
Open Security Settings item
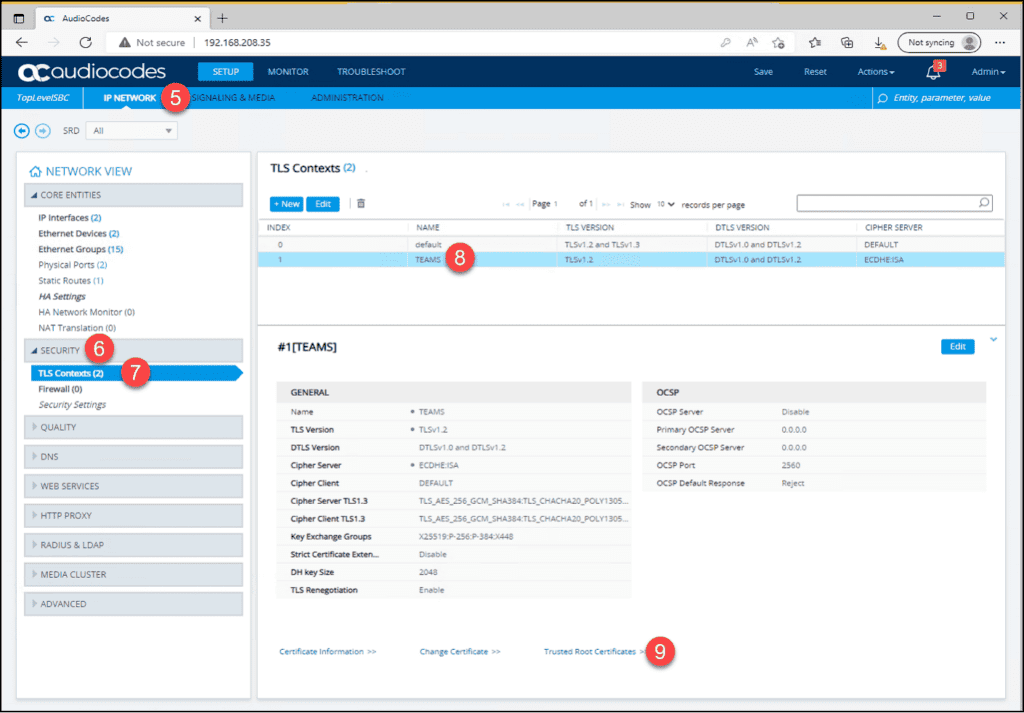click(x=72, y=405)
